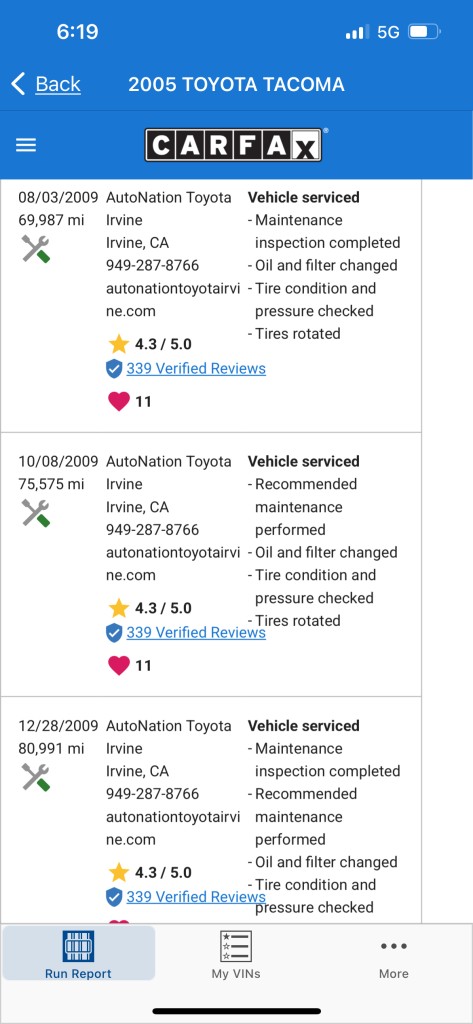Tap the star rating of the 08/03/2009 shop
This screenshot has width=473, height=1024.
point(150,344)
